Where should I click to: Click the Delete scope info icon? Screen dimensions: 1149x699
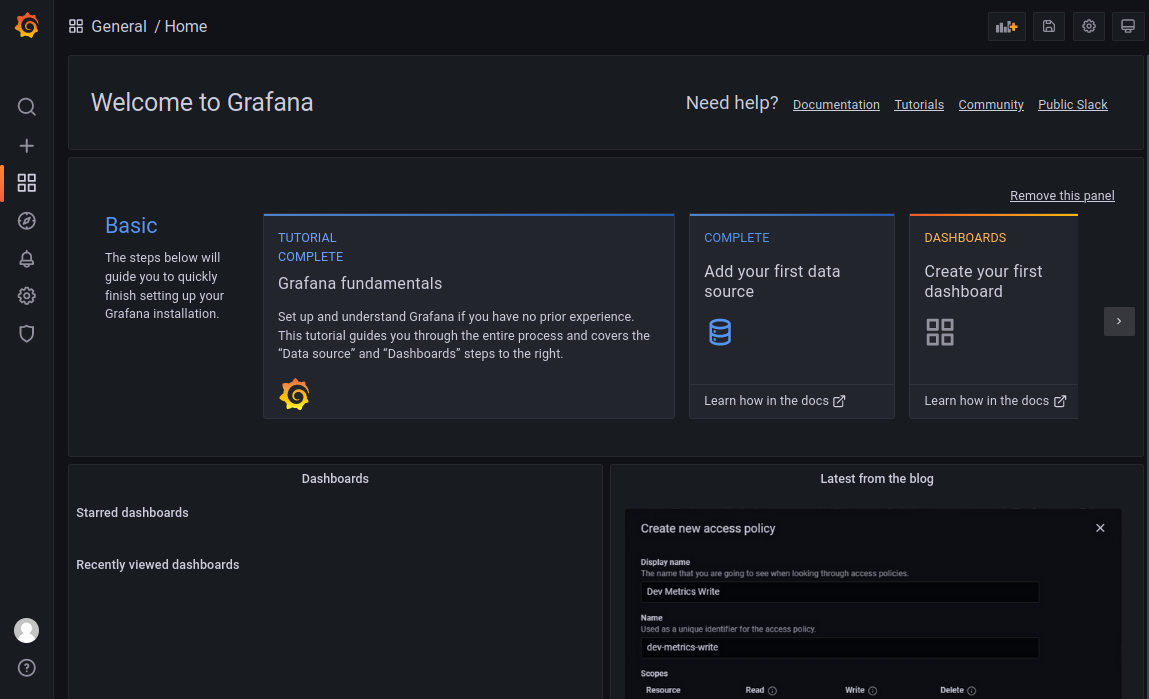972,691
